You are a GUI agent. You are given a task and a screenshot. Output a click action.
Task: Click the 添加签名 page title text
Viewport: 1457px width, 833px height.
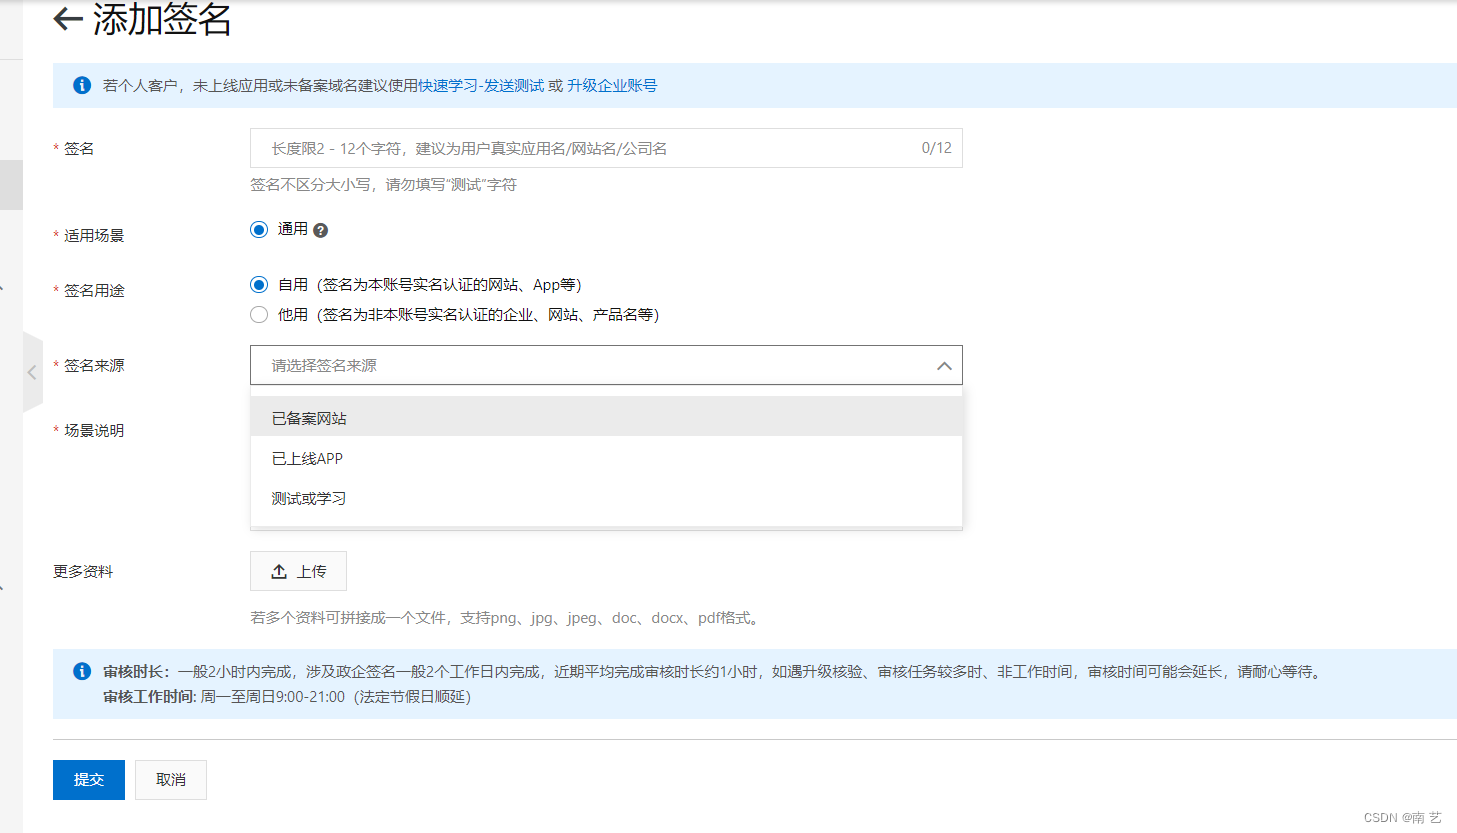pos(162,19)
